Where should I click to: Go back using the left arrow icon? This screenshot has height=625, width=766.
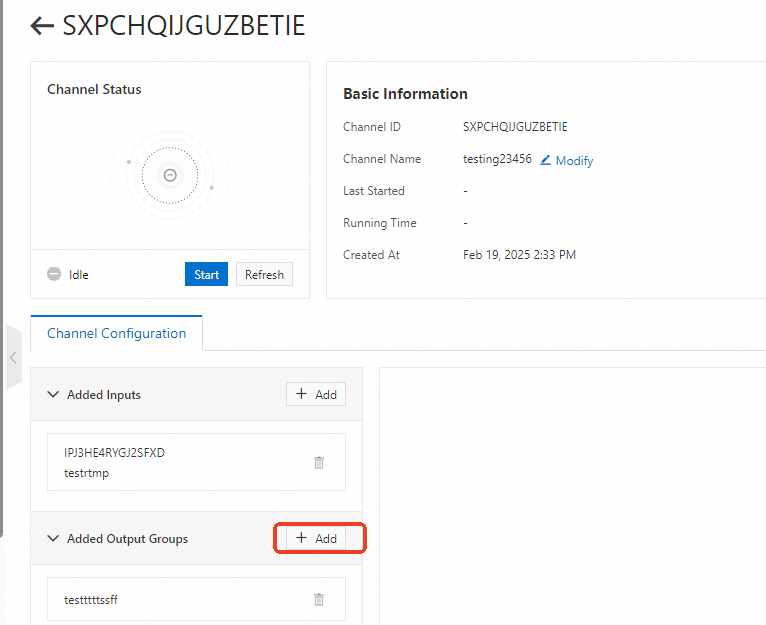click(x=42, y=25)
